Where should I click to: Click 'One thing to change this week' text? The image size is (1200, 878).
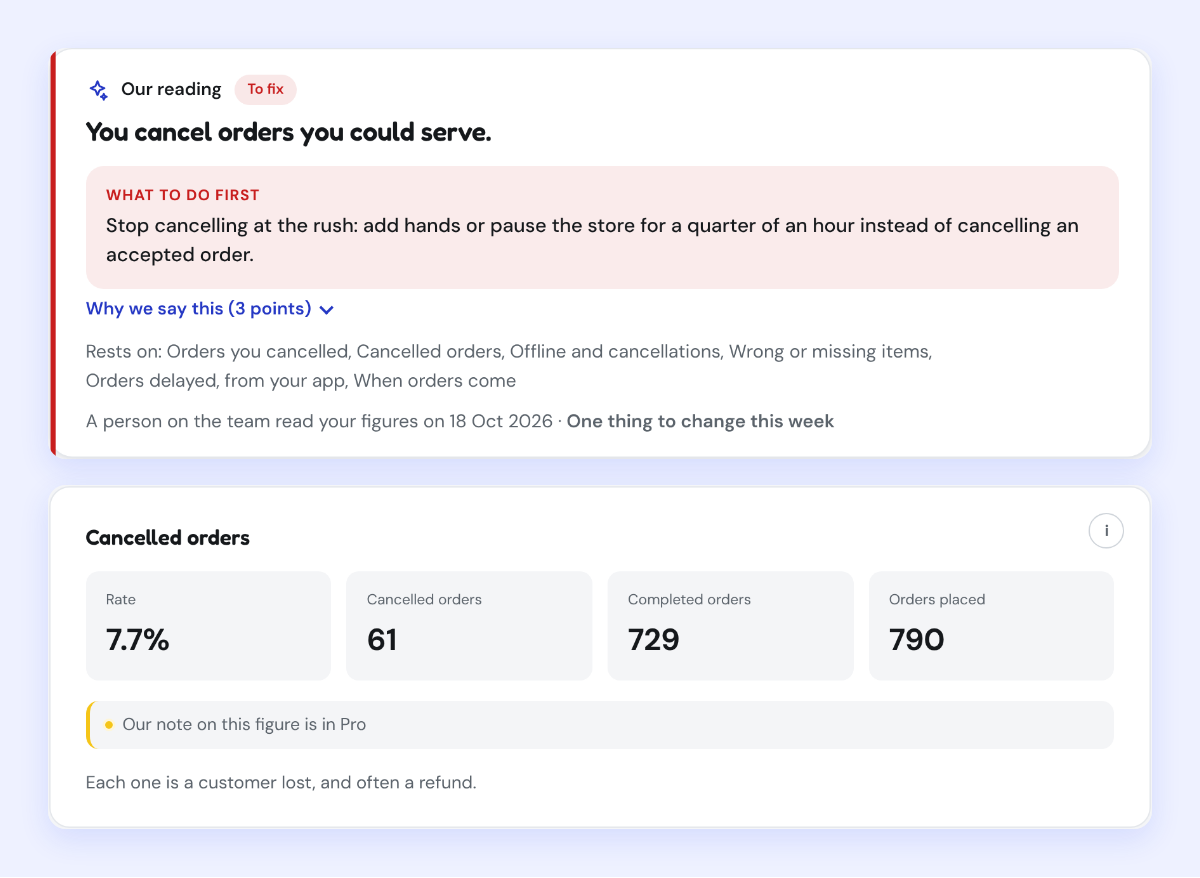pyautogui.click(x=700, y=421)
